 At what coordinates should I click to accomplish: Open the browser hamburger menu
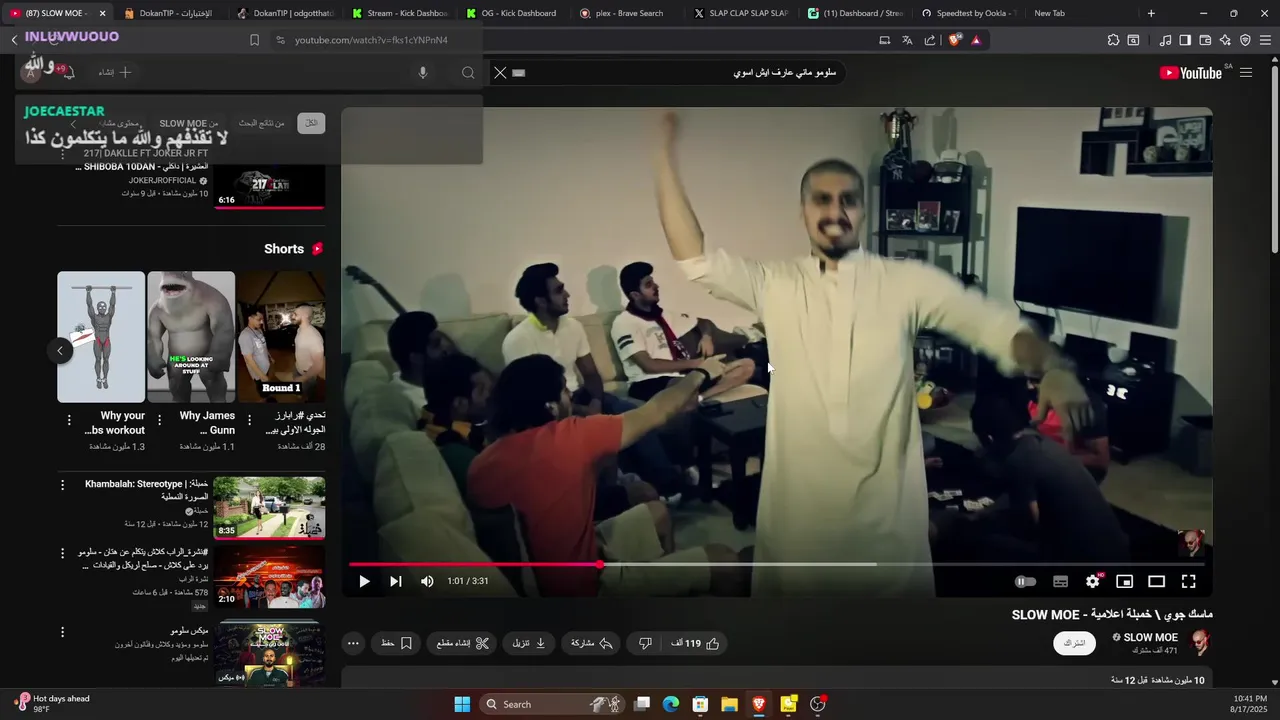click(1265, 40)
